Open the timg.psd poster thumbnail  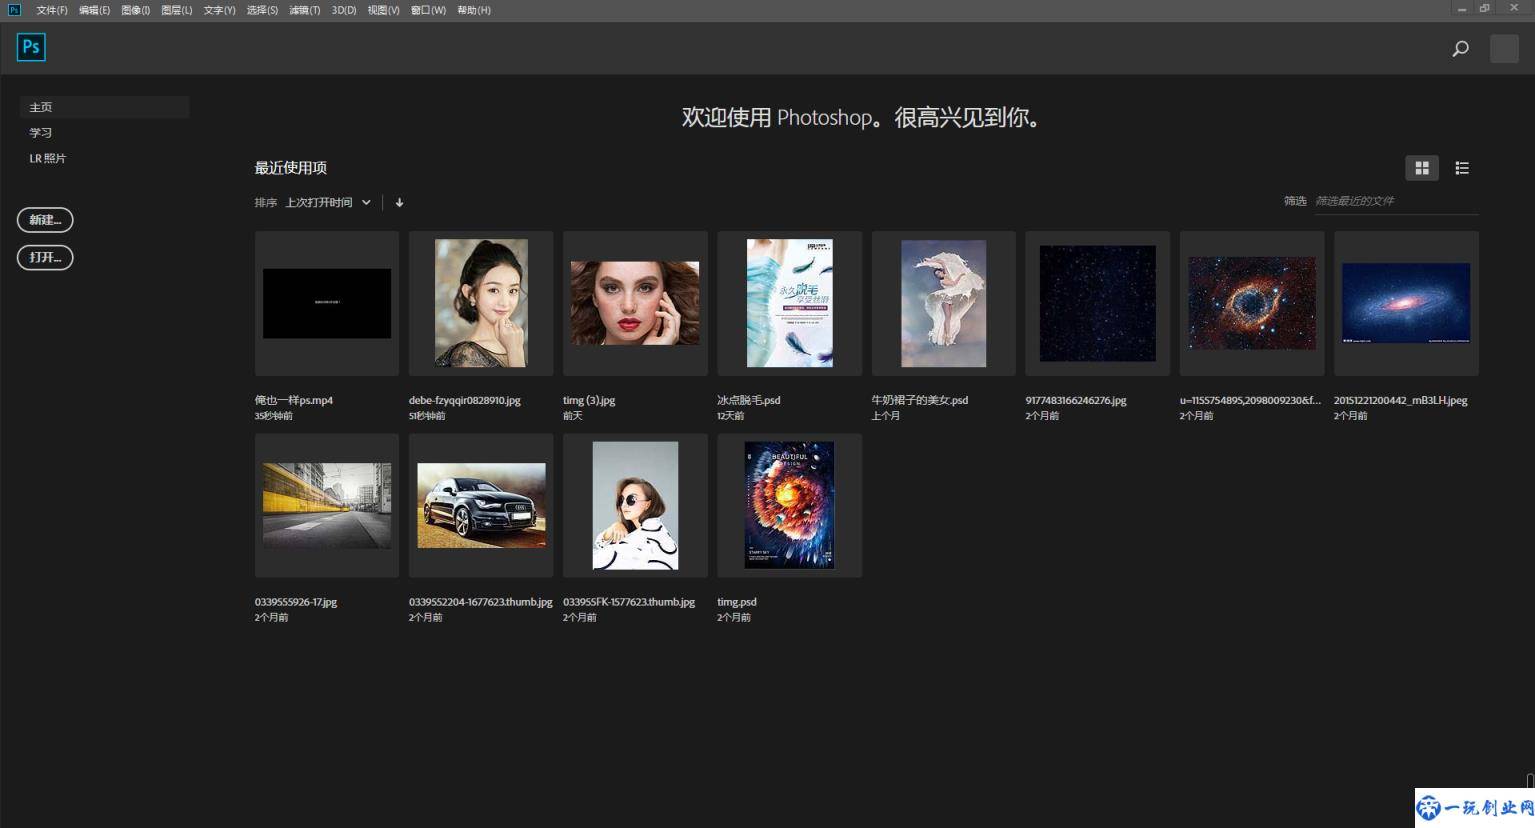coord(790,505)
